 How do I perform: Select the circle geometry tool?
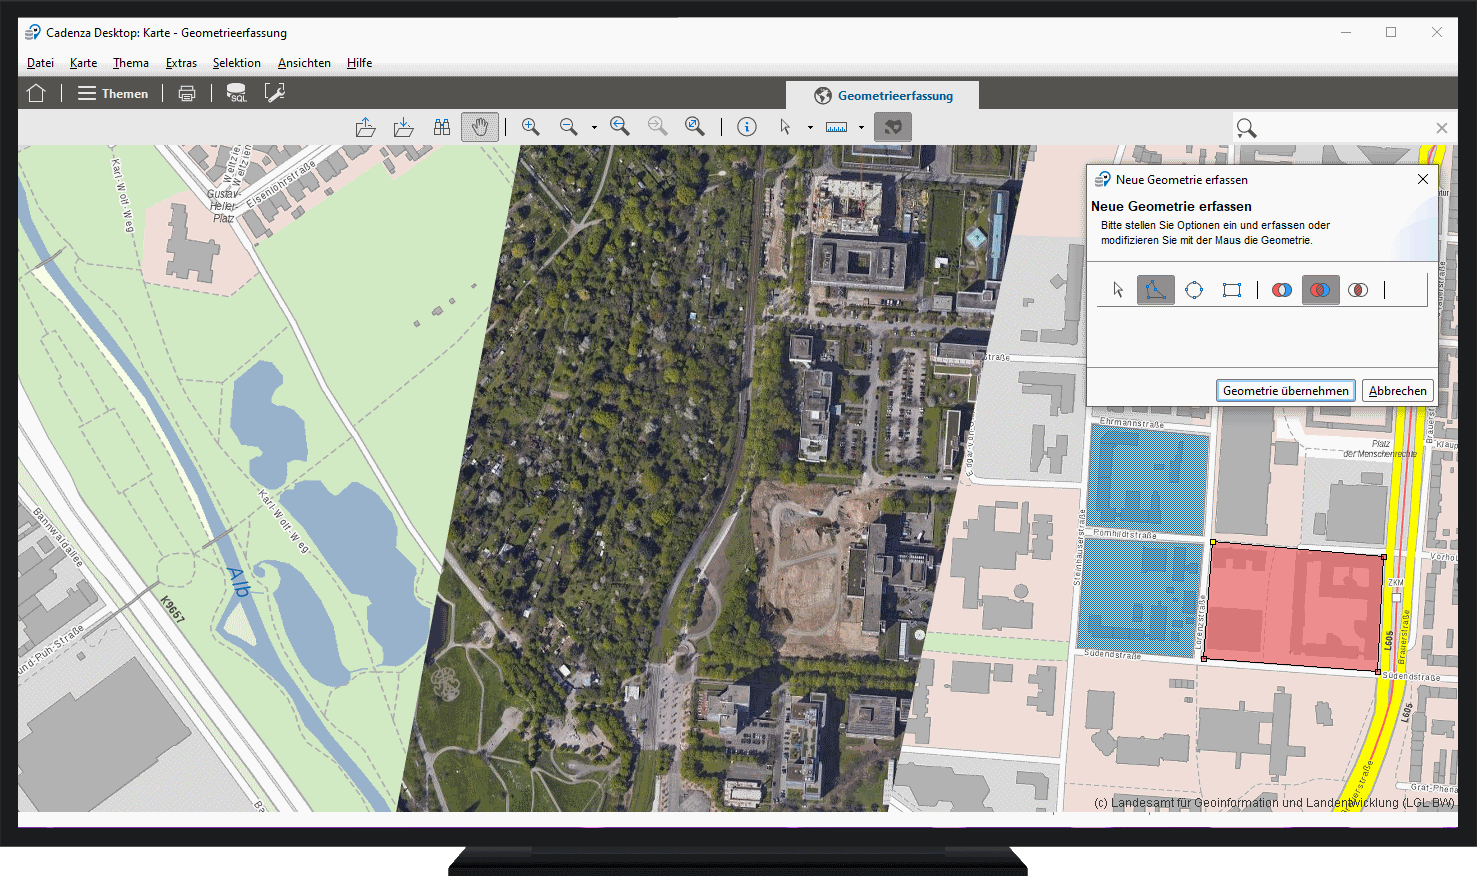click(1194, 290)
